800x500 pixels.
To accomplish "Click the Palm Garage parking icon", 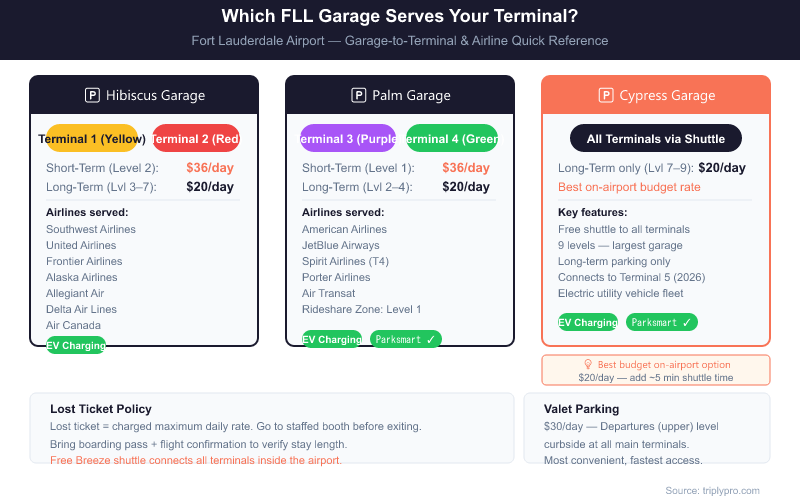I will pyautogui.click(x=359, y=96).
